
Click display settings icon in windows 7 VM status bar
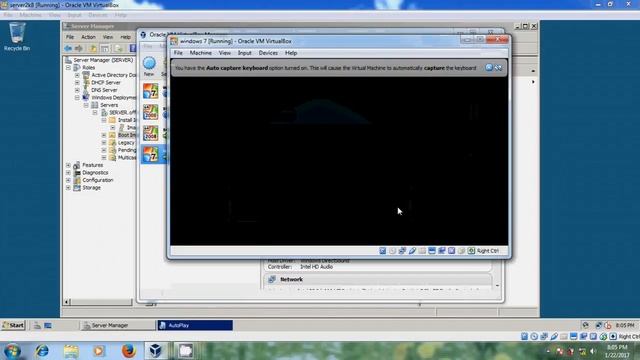pyautogui.click(x=432, y=251)
